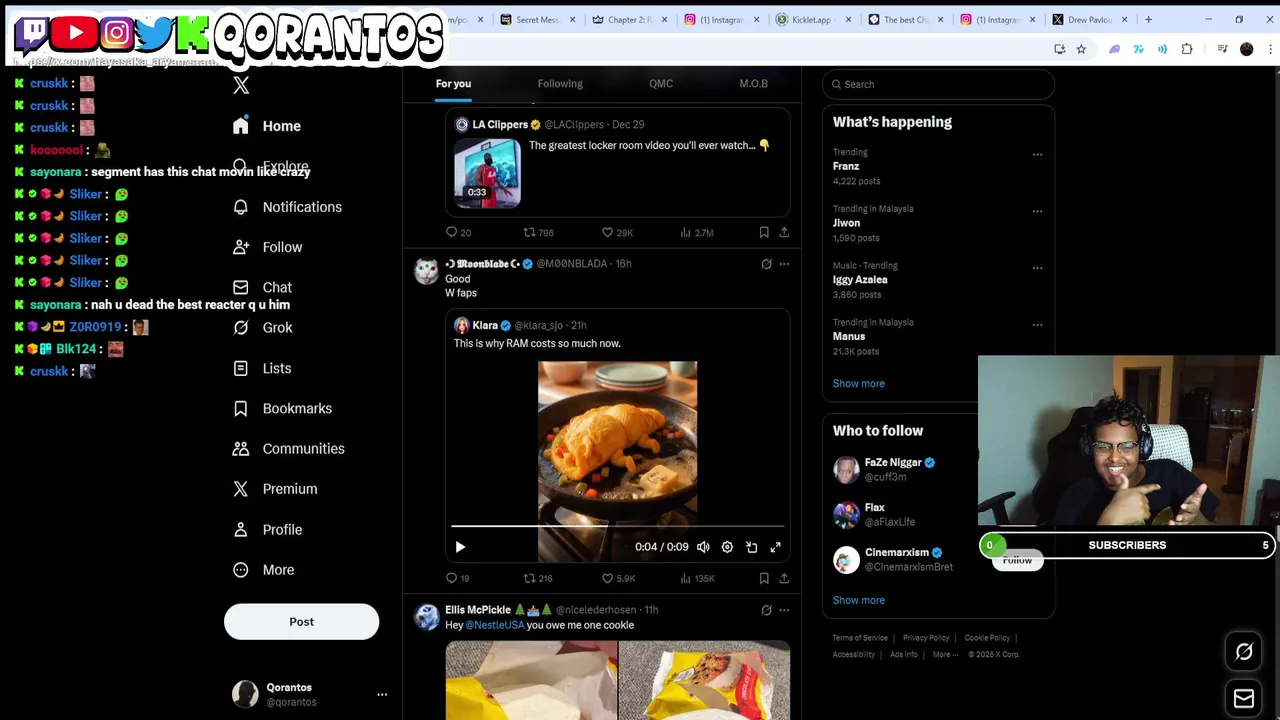Open Lists in the sidebar
This screenshot has width=1280, height=720.
(262, 368)
